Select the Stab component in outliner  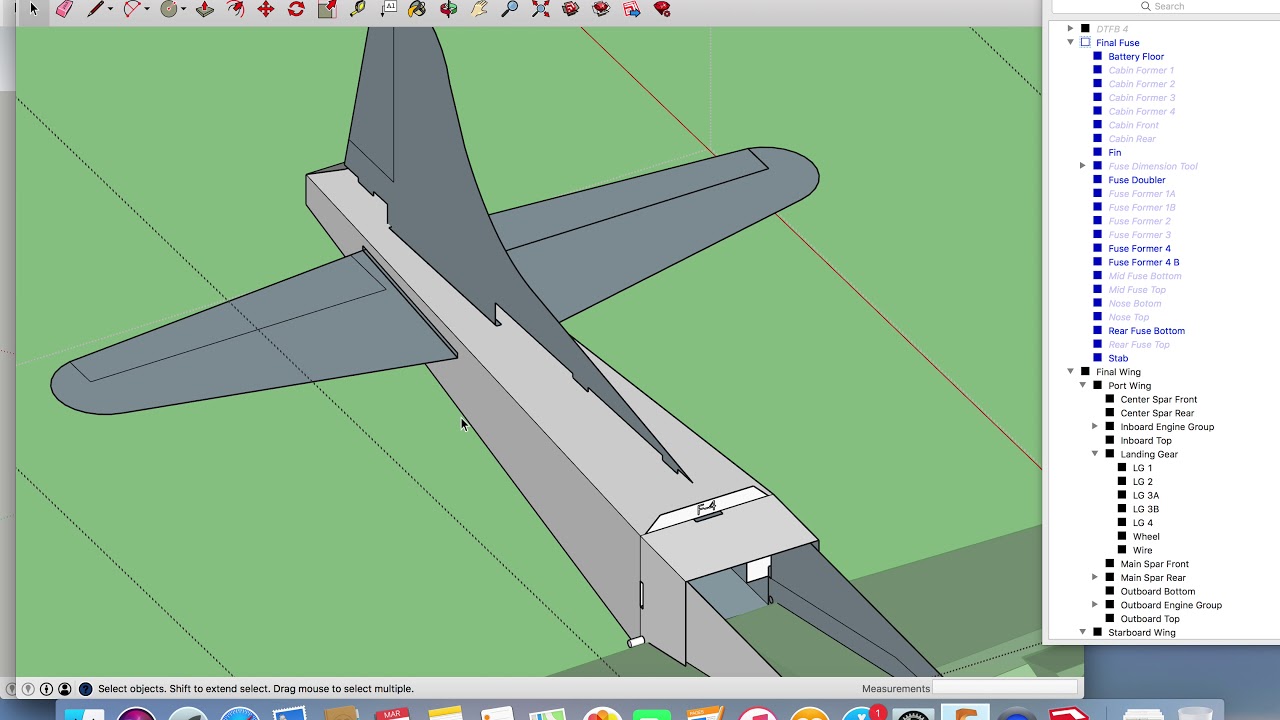[1118, 358]
